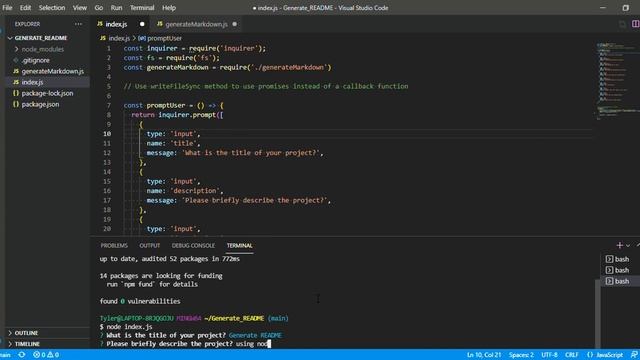Viewport: 640px width, 360px height.
Task: Open the Go menu
Action: coord(99,8)
